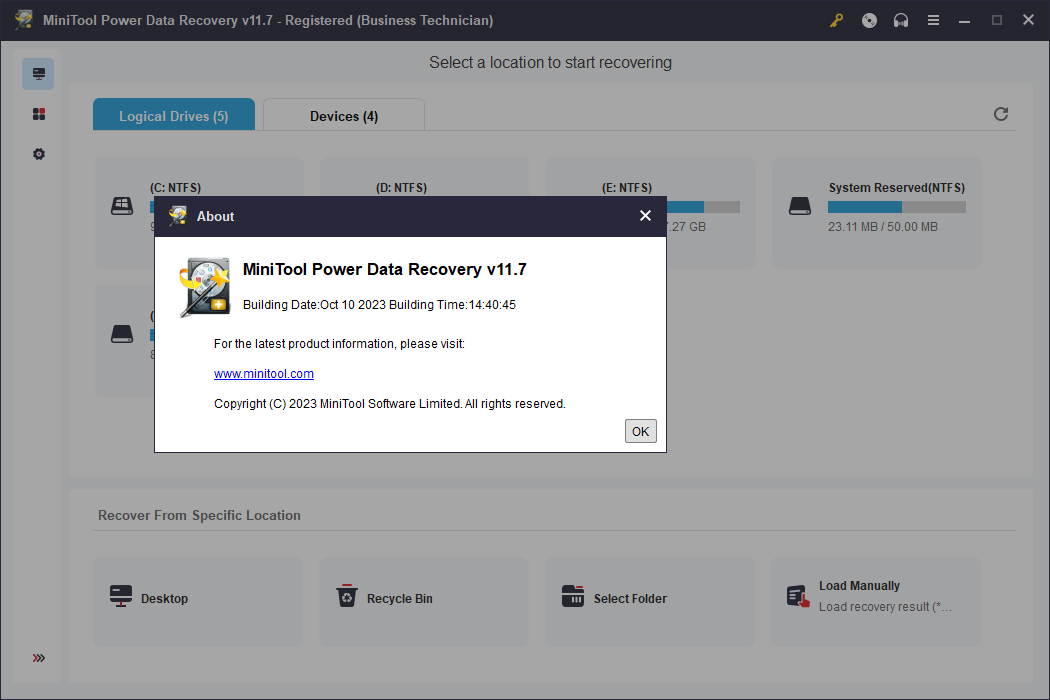
Task: Select the C: NTFS drive icon
Action: [x=122, y=206]
